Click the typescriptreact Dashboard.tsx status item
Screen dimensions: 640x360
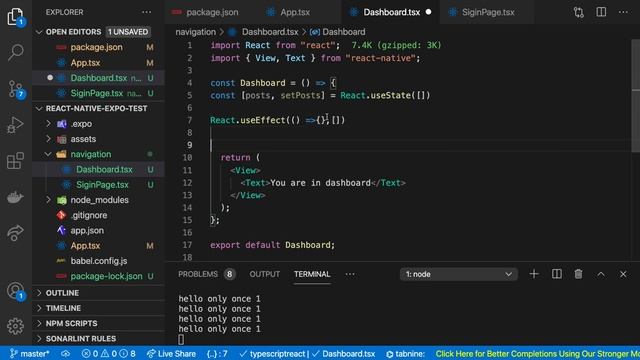307,353
